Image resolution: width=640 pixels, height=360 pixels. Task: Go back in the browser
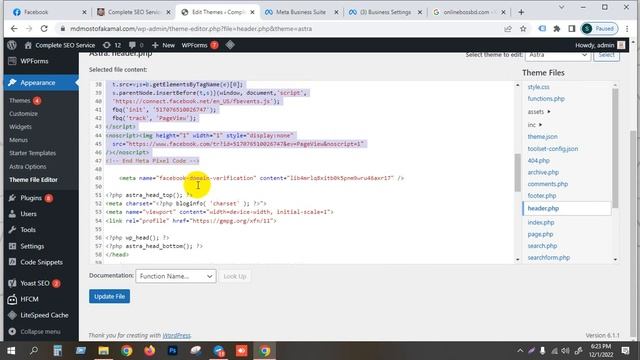coord(14,29)
